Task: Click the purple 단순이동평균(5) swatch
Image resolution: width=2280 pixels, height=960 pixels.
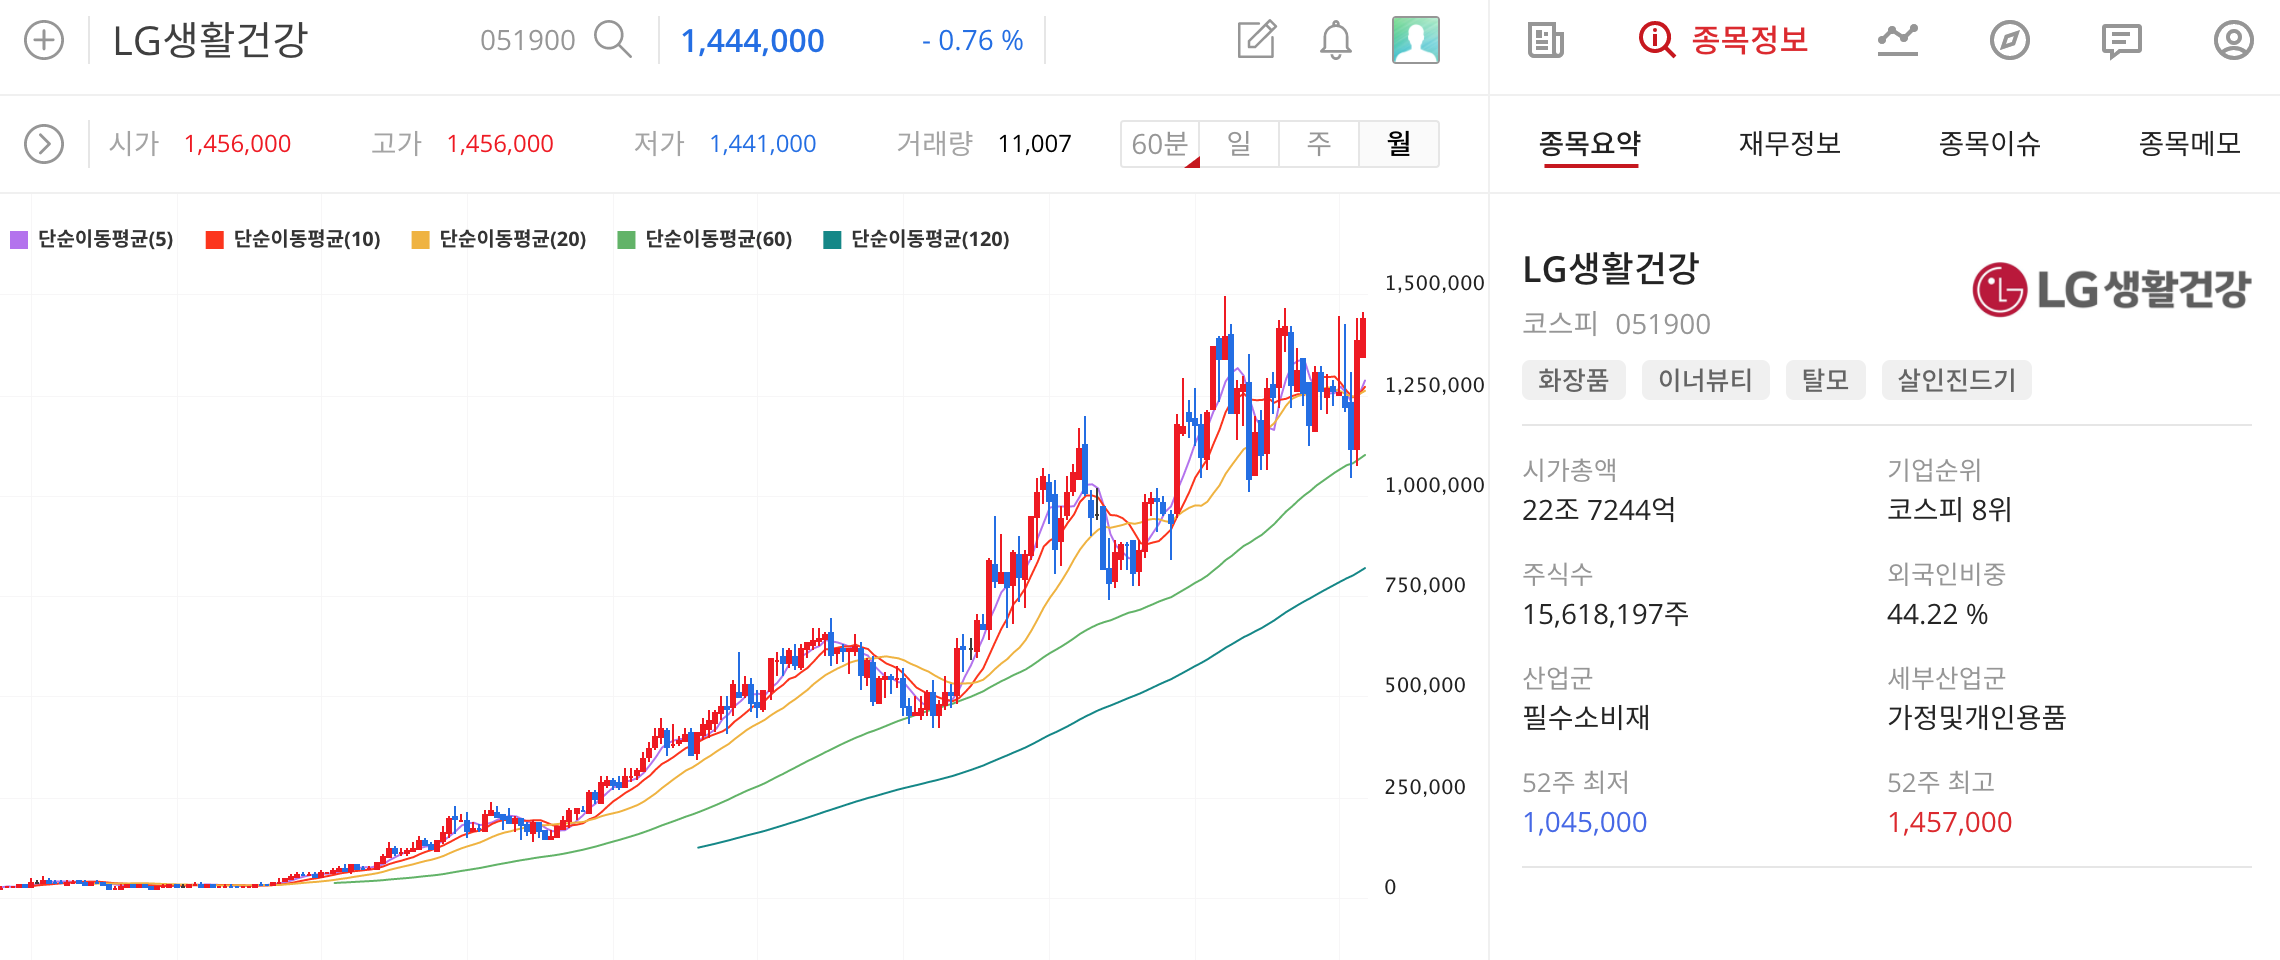Action: pos(19,240)
